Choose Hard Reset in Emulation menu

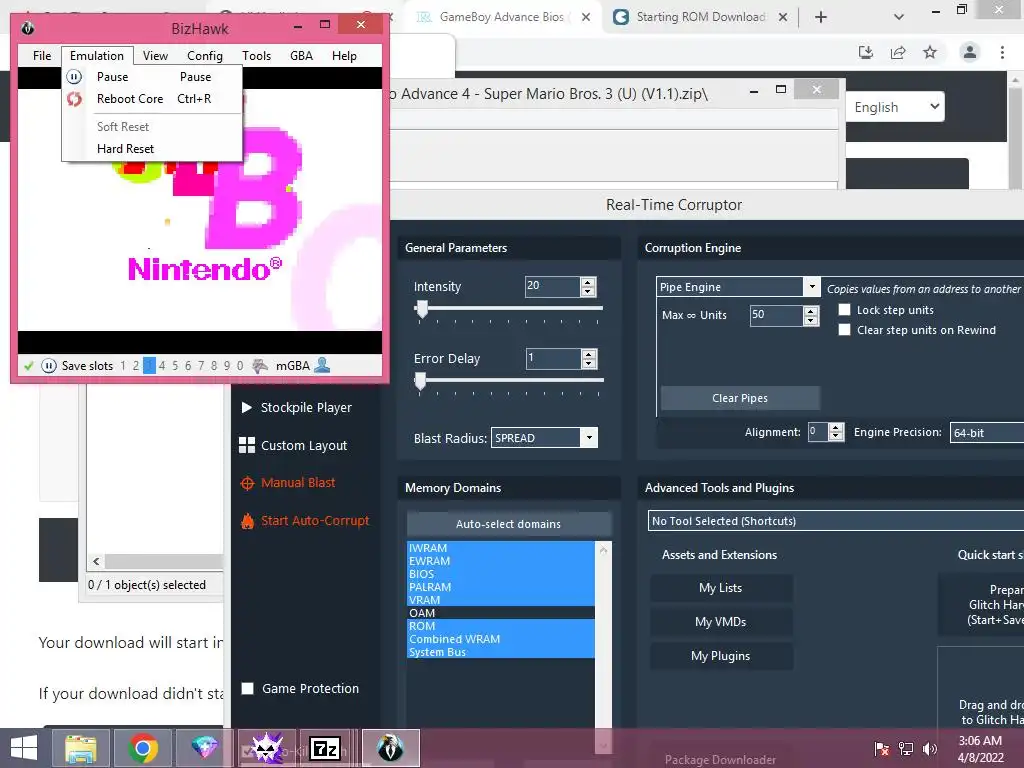point(152,149)
